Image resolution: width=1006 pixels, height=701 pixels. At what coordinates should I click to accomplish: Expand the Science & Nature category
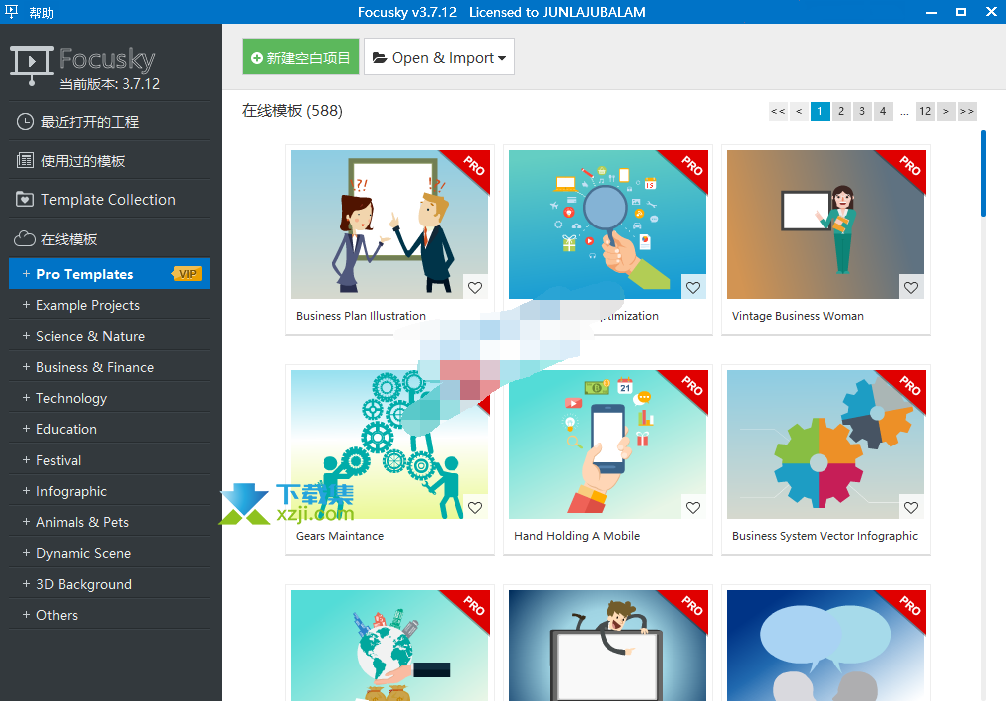[26, 335]
